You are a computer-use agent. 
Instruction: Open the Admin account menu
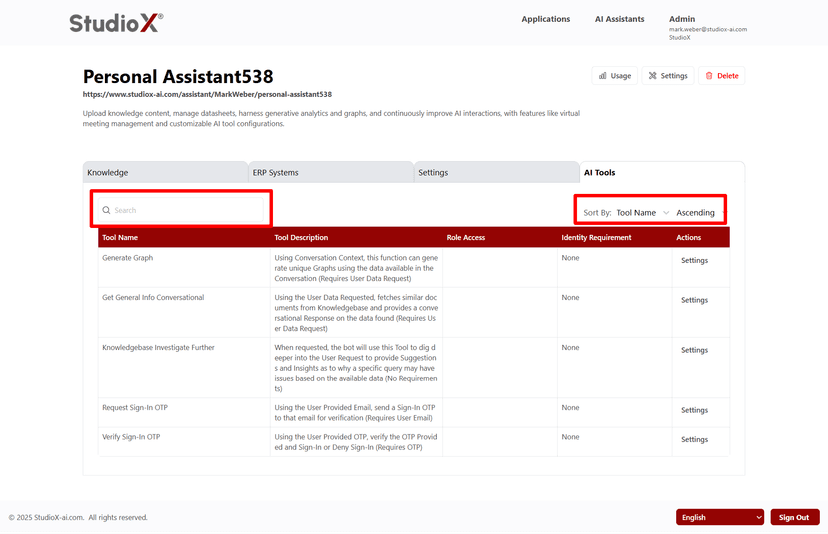682,19
